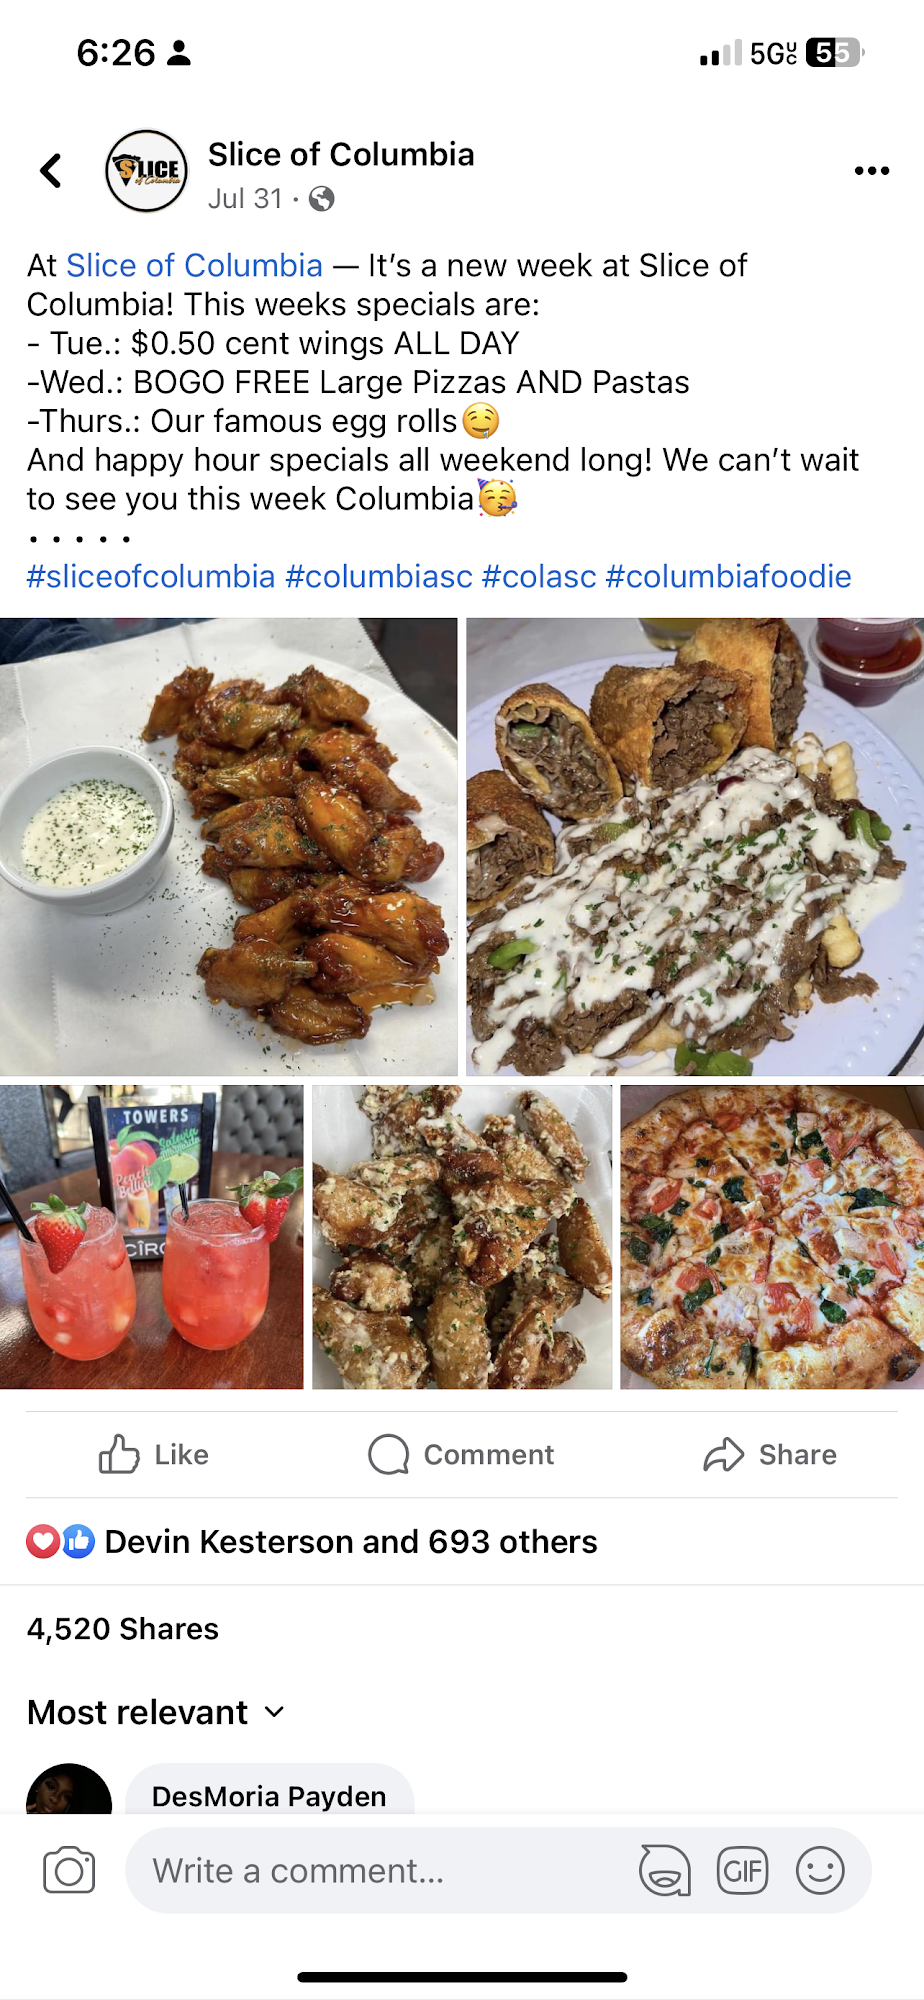
Task: Expand the Most relevant comment sorting dropdown
Action: [156, 1712]
